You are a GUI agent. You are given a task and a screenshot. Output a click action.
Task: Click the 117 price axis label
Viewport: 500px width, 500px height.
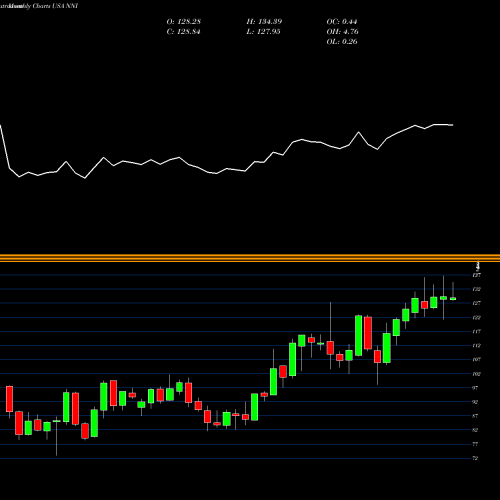tap(476, 332)
